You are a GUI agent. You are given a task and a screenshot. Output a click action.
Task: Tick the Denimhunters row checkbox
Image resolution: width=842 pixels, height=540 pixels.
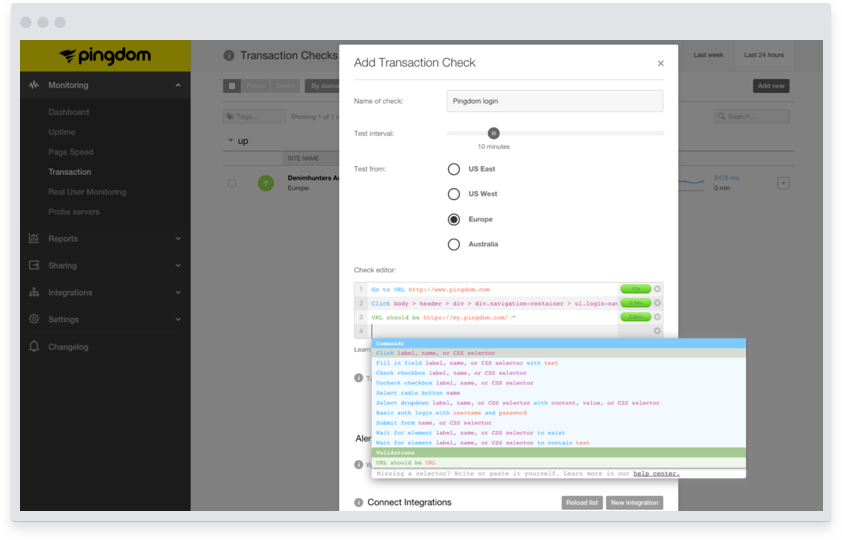coord(232,183)
